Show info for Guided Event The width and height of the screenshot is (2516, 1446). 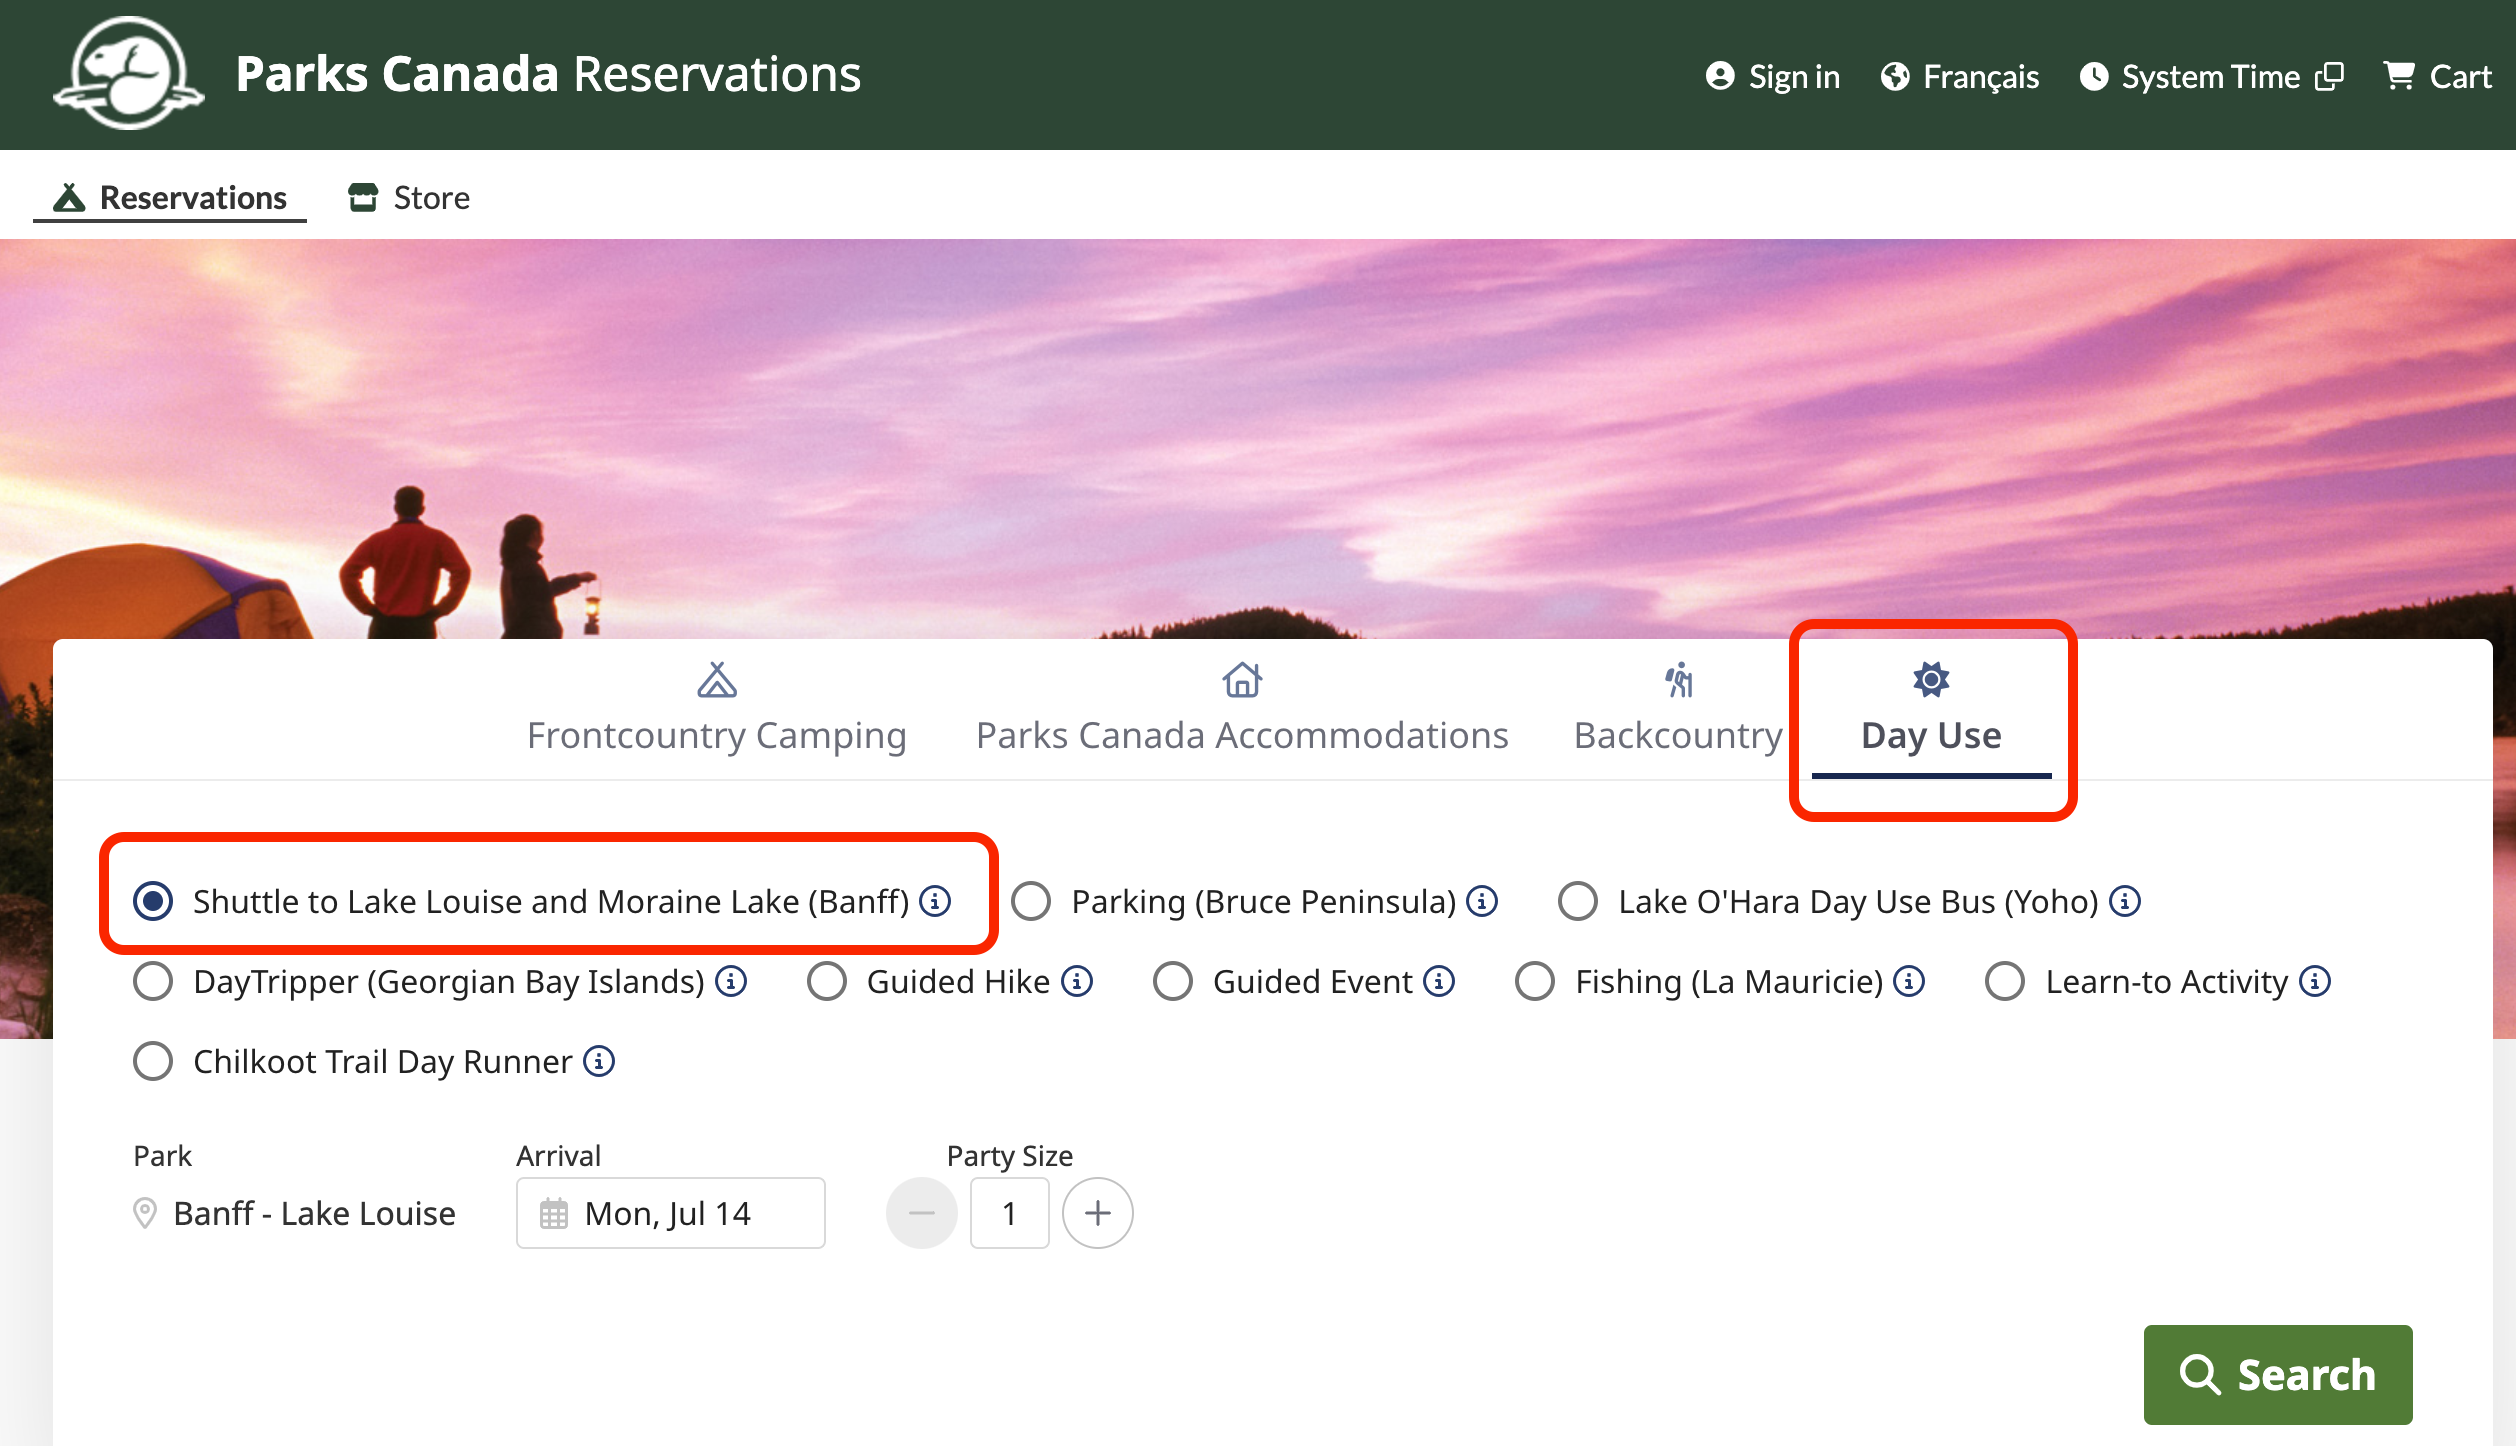(x=1439, y=980)
